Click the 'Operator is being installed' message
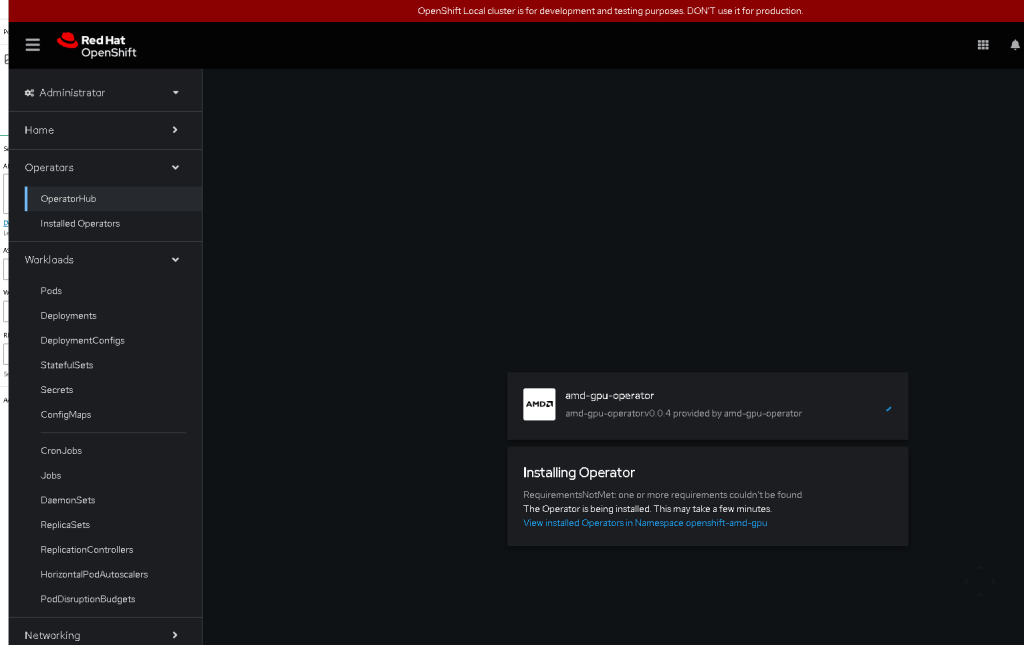1024x645 pixels. pos(647,509)
